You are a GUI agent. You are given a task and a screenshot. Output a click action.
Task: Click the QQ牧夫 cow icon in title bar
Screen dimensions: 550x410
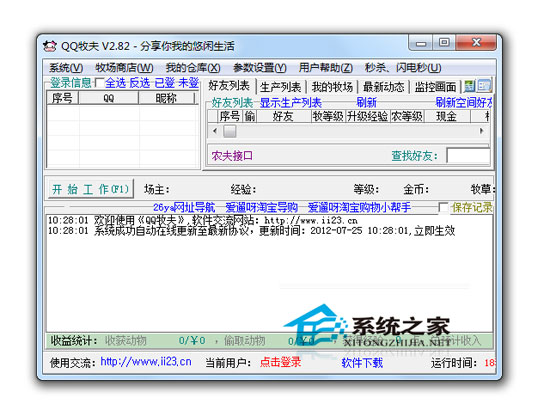(50, 46)
